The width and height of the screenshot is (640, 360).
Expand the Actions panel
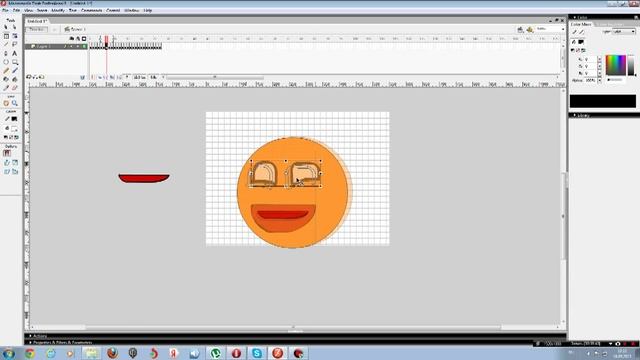click(x=295, y=336)
